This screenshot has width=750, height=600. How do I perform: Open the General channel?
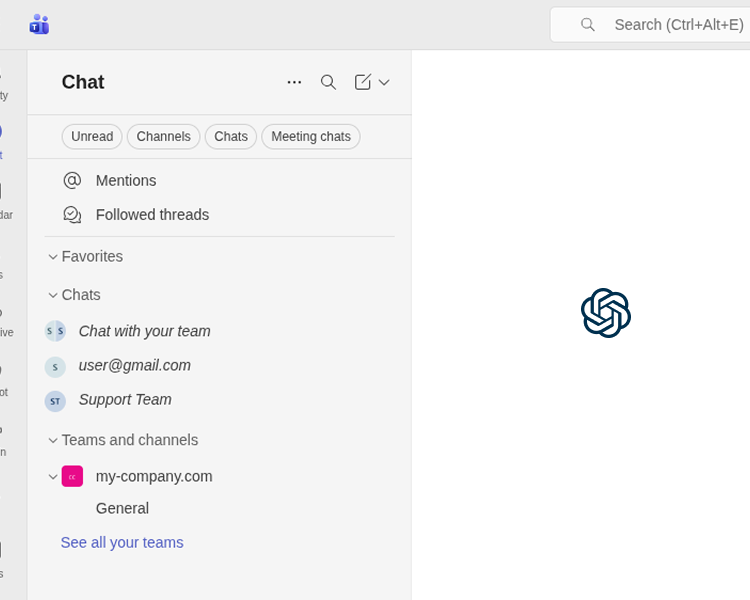[x=122, y=508]
